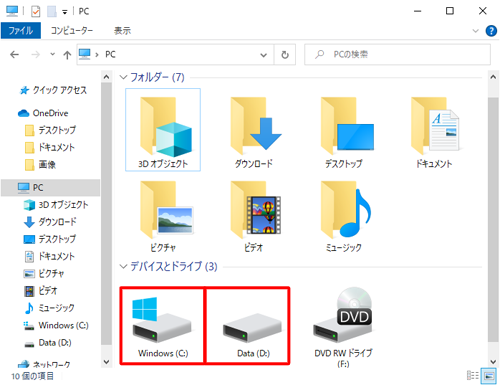The width and height of the screenshot is (500, 385).
Task: Refresh the PC view
Action: tap(285, 54)
